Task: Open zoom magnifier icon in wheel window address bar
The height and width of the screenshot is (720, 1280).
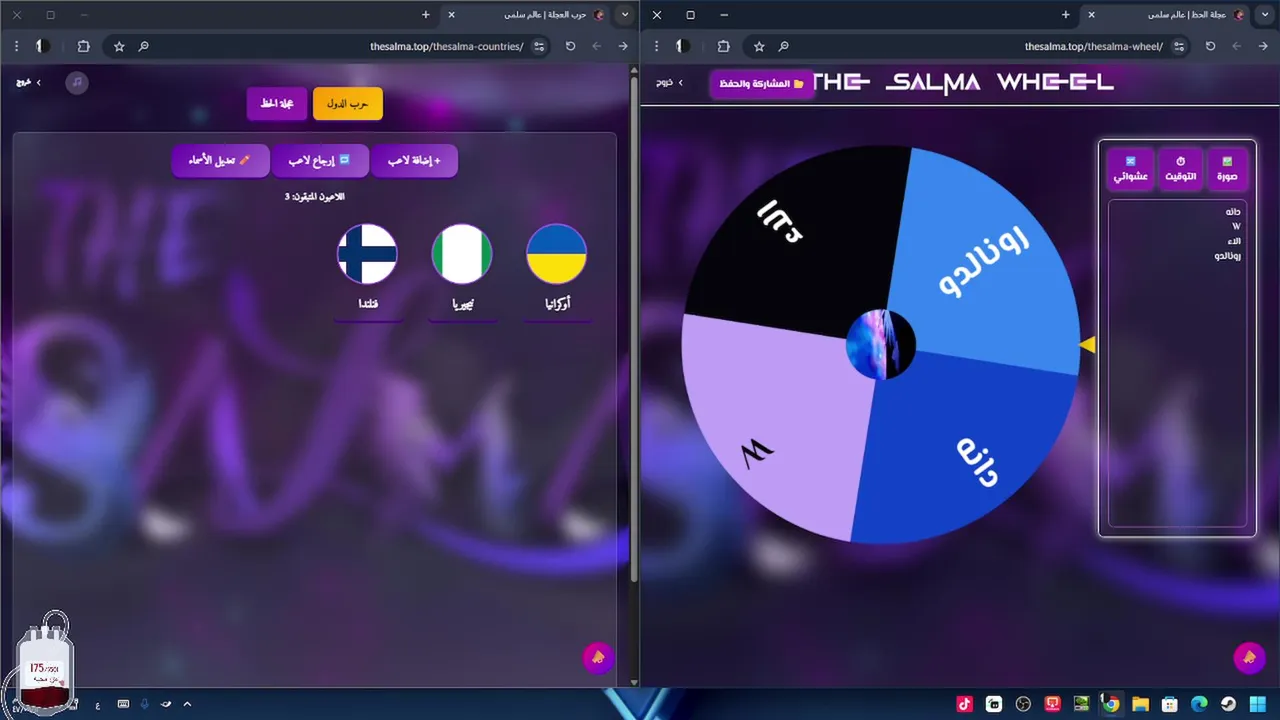Action: (x=784, y=46)
